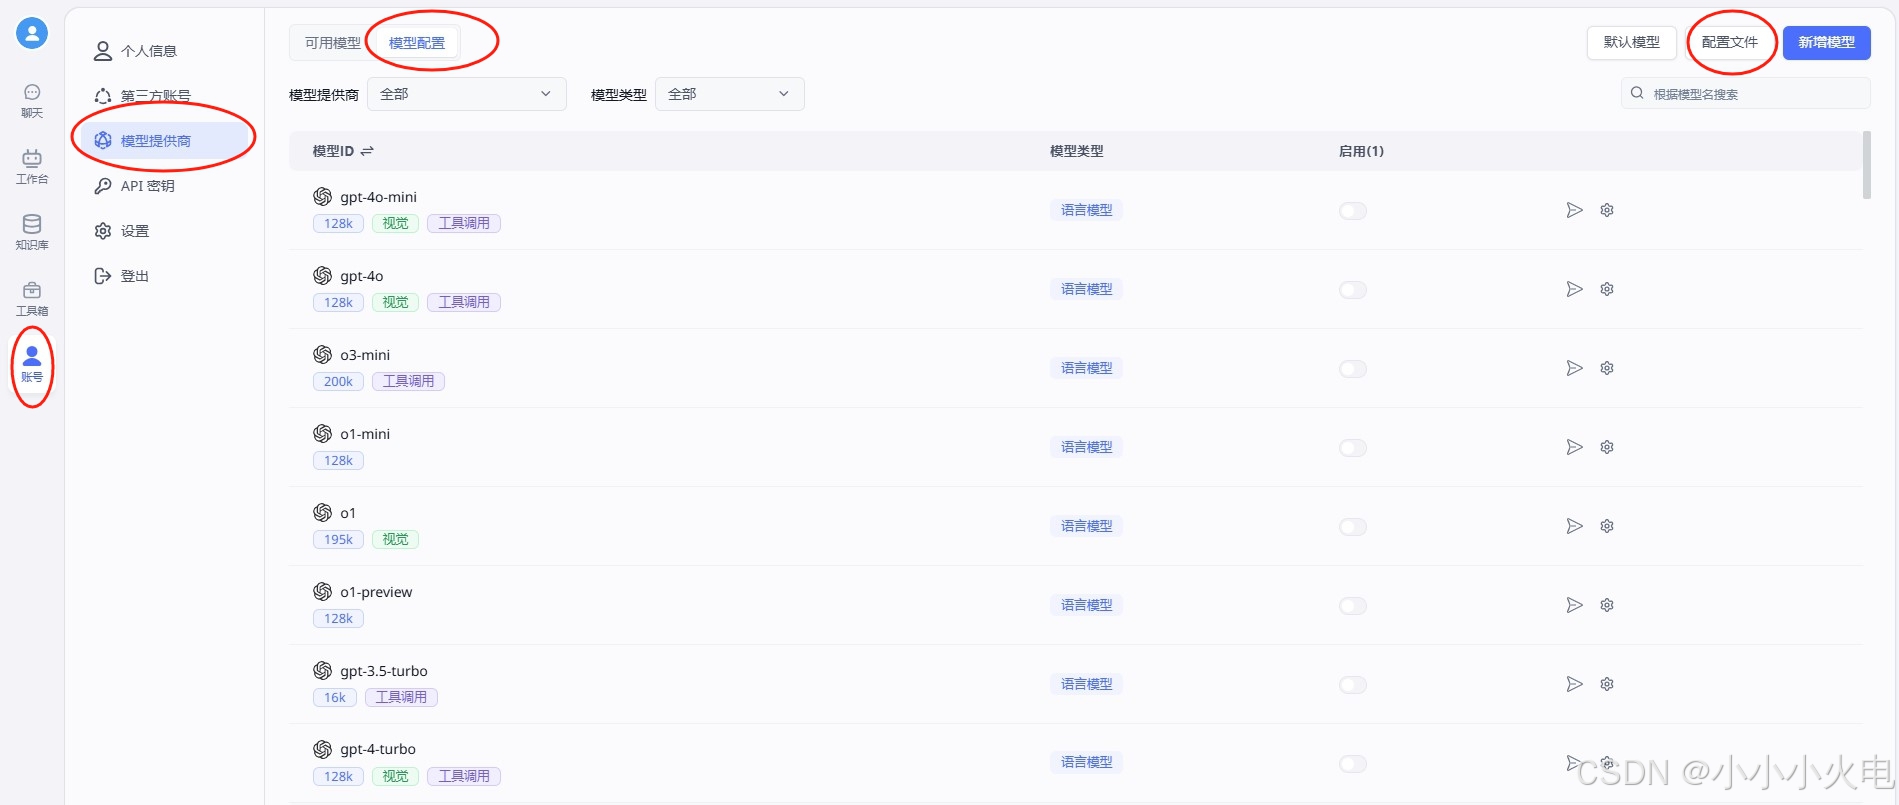Viewport: 1899px width, 805px height.
Task: Open the 工具箱 toolbox sidebar icon
Action: tap(32, 299)
